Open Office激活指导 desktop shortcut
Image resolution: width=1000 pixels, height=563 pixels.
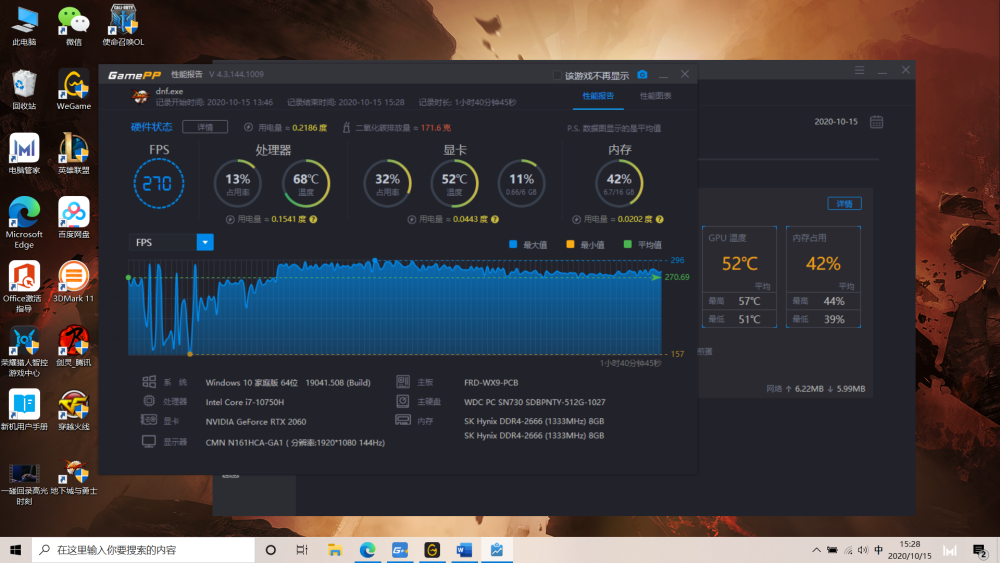24,287
